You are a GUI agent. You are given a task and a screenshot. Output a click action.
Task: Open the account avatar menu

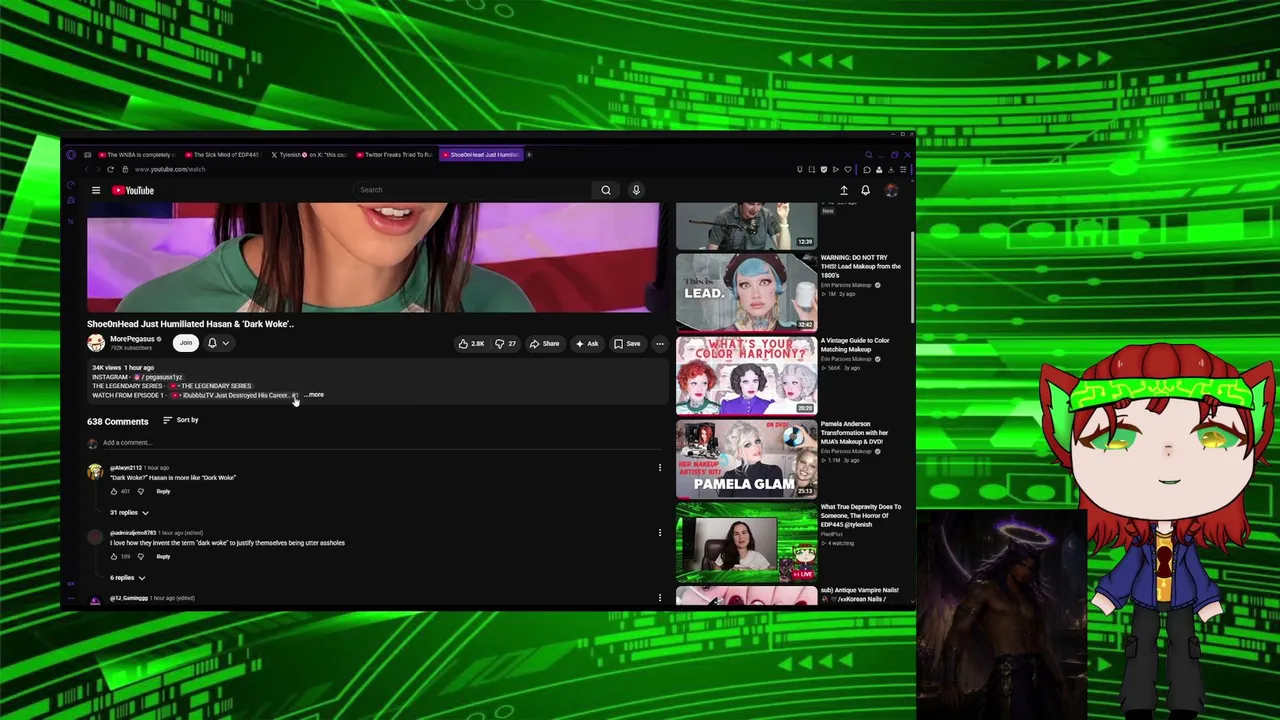pyautogui.click(x=891, y=190)
